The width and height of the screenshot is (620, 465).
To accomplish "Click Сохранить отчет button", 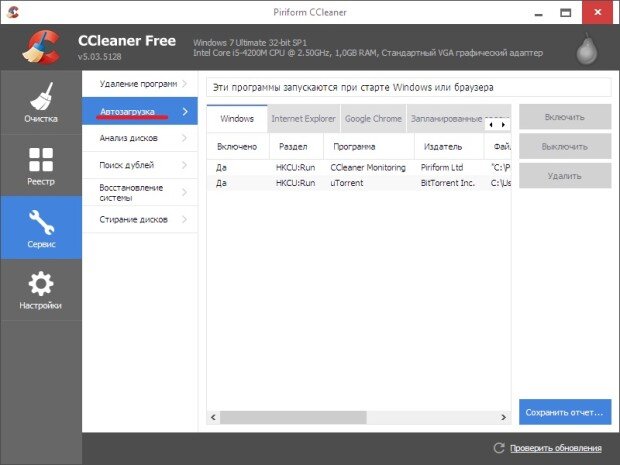I will click(565, 412).
